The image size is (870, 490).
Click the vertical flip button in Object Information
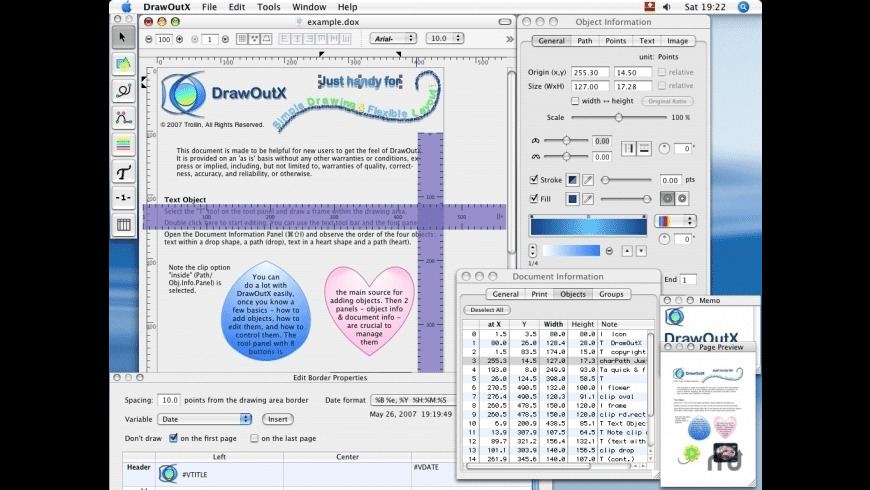[644, 149]
